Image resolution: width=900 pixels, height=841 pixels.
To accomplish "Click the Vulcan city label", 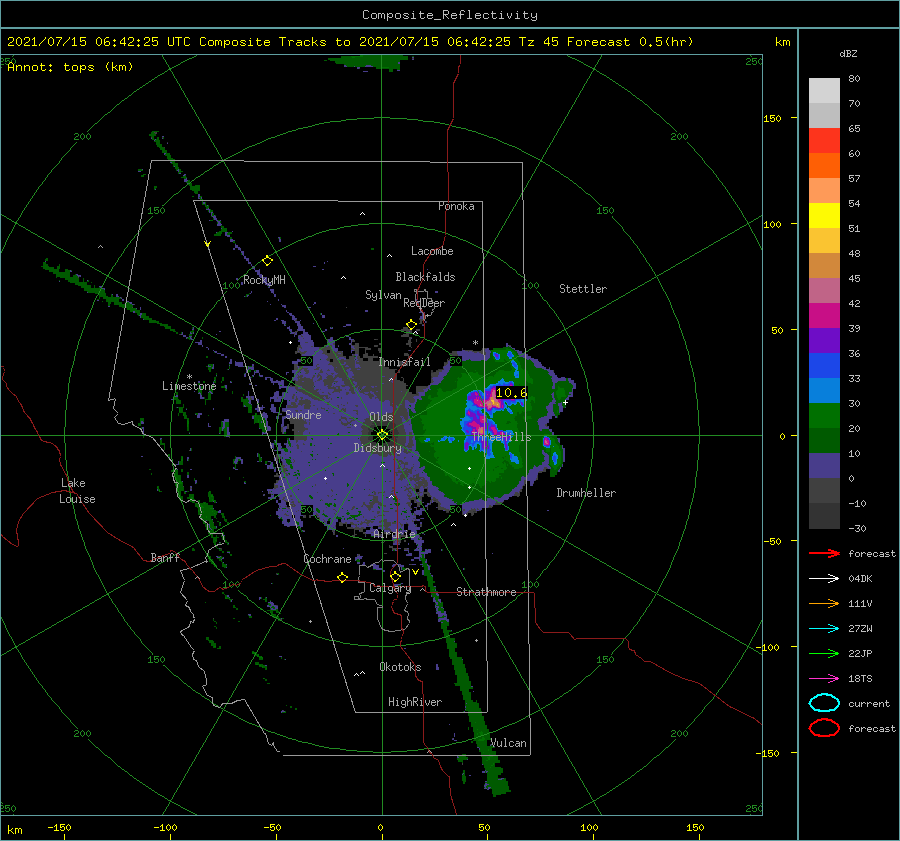I will (x=508, y=743).
